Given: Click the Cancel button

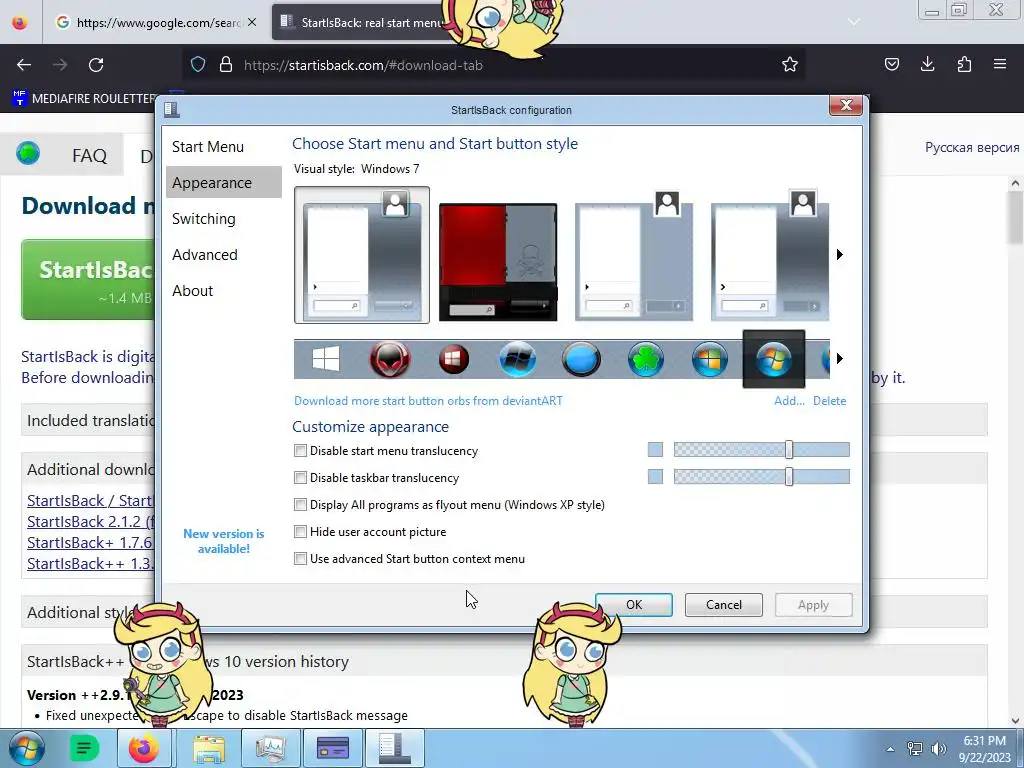Looking at the screenshot, I should (724, 605).
